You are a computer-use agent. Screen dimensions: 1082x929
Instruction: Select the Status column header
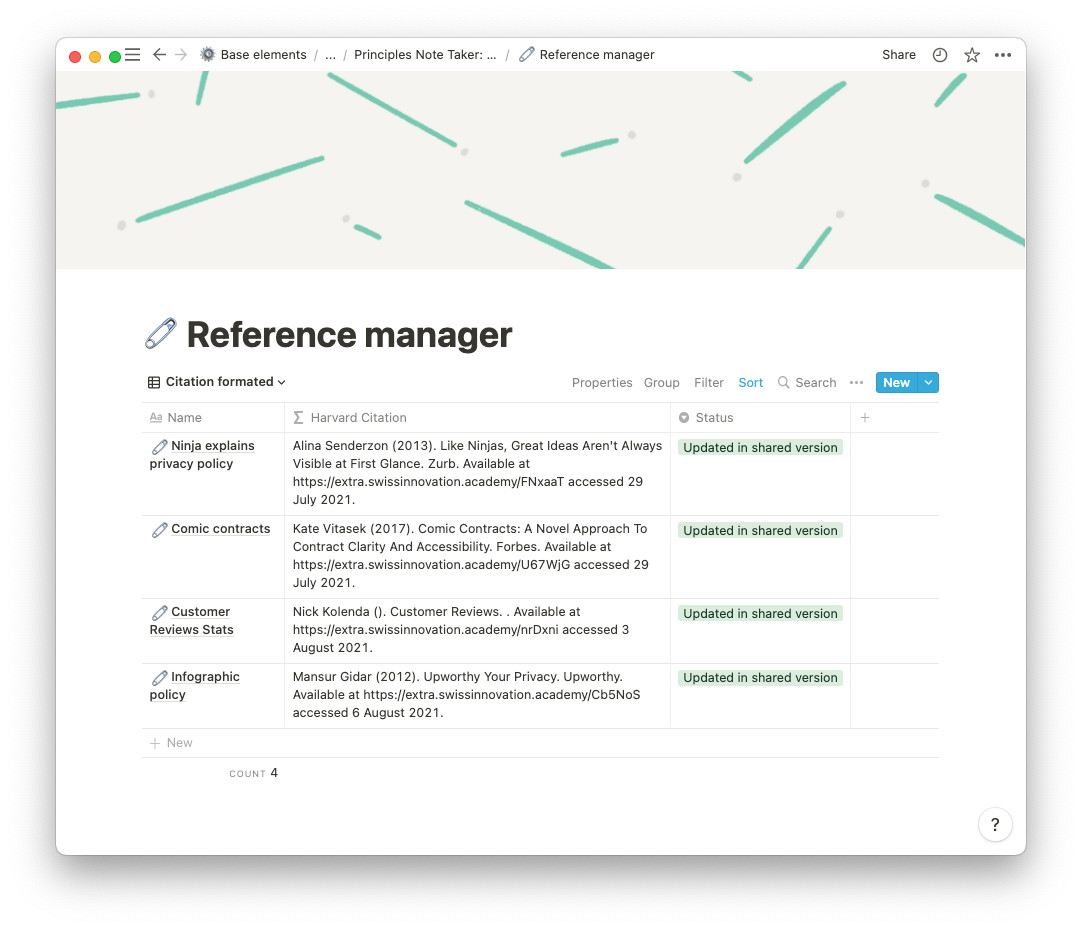[x=714, y=418]
